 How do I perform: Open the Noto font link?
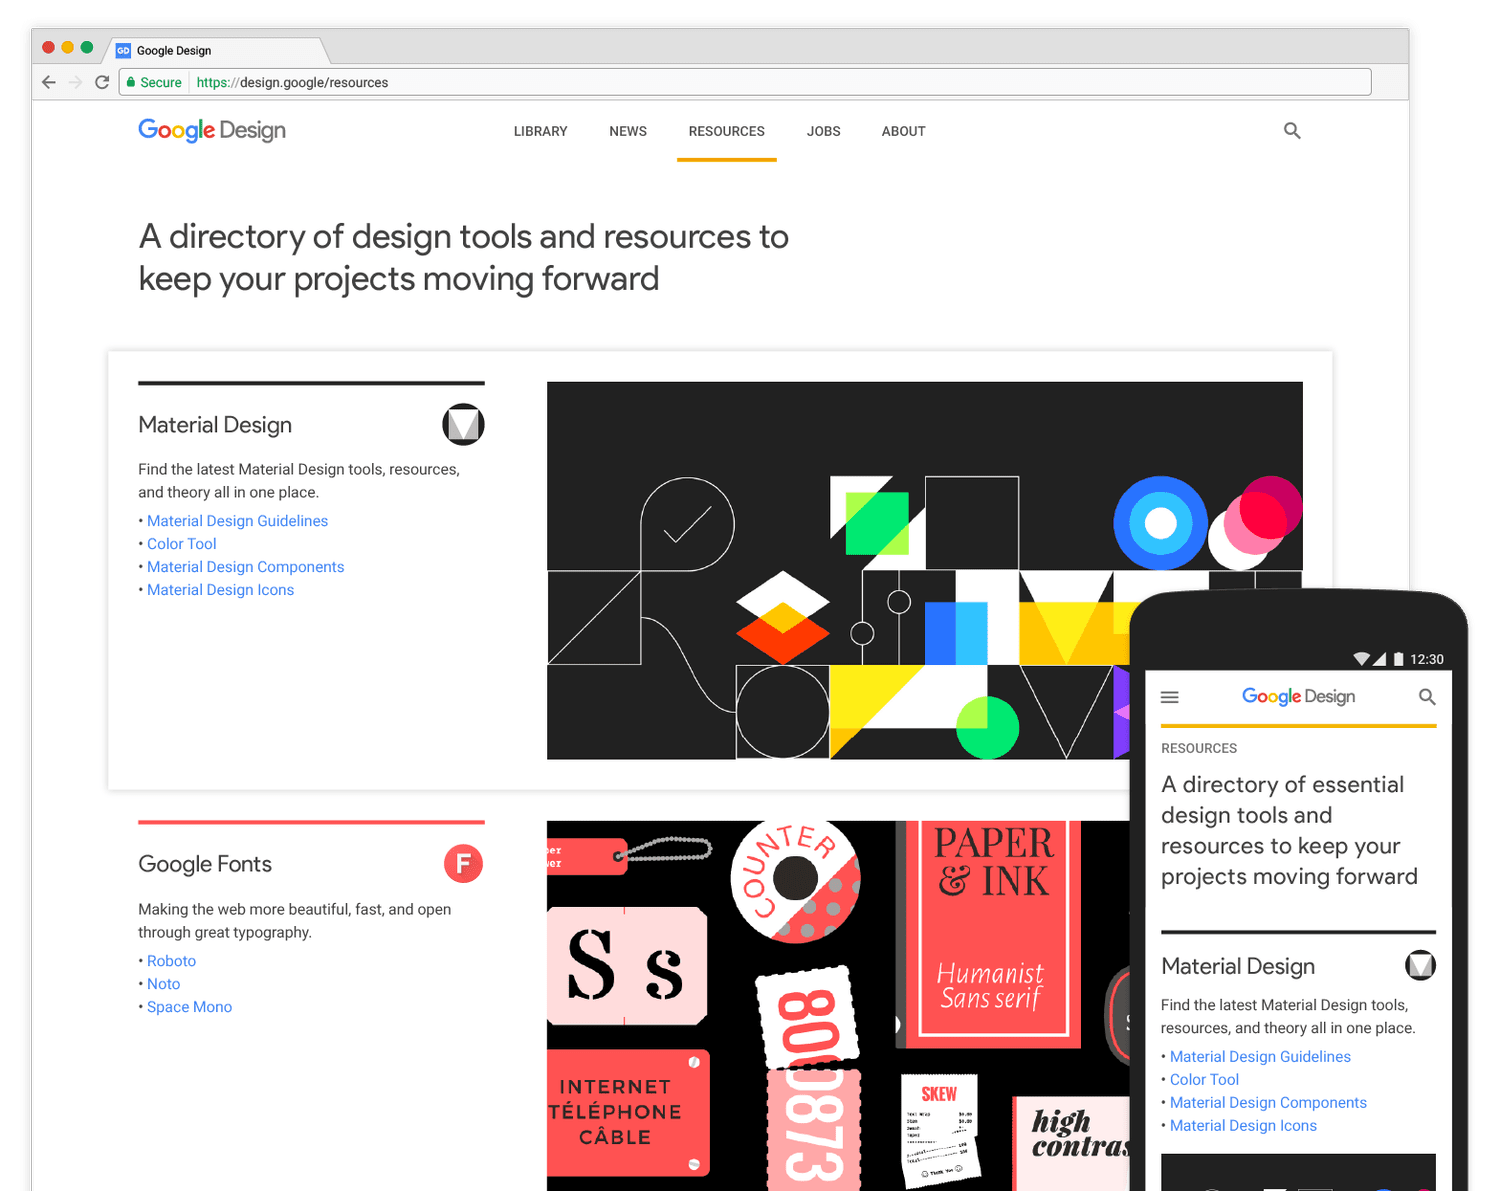[x=163, y=984]
